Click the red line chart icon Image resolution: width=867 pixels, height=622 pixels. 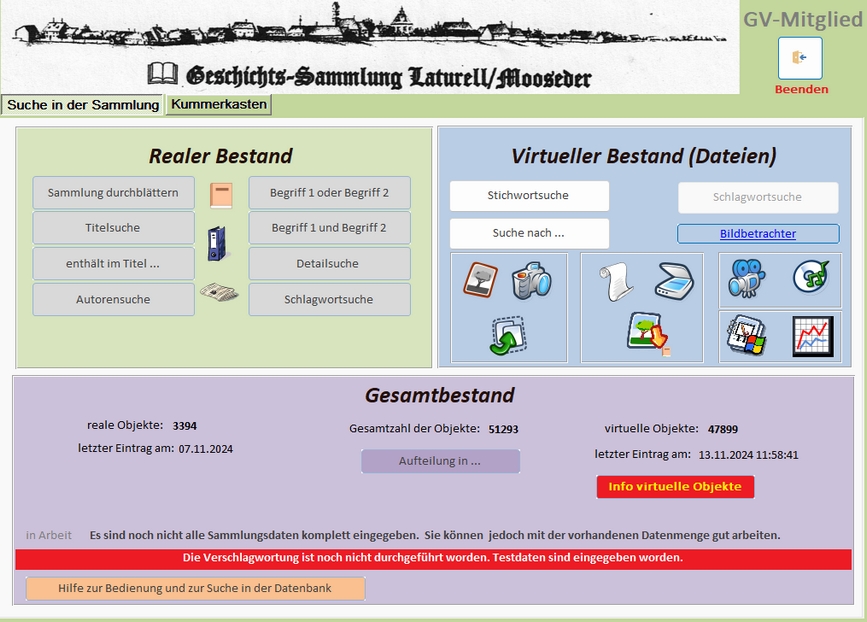pyautogui.click(x=812, y=336)
